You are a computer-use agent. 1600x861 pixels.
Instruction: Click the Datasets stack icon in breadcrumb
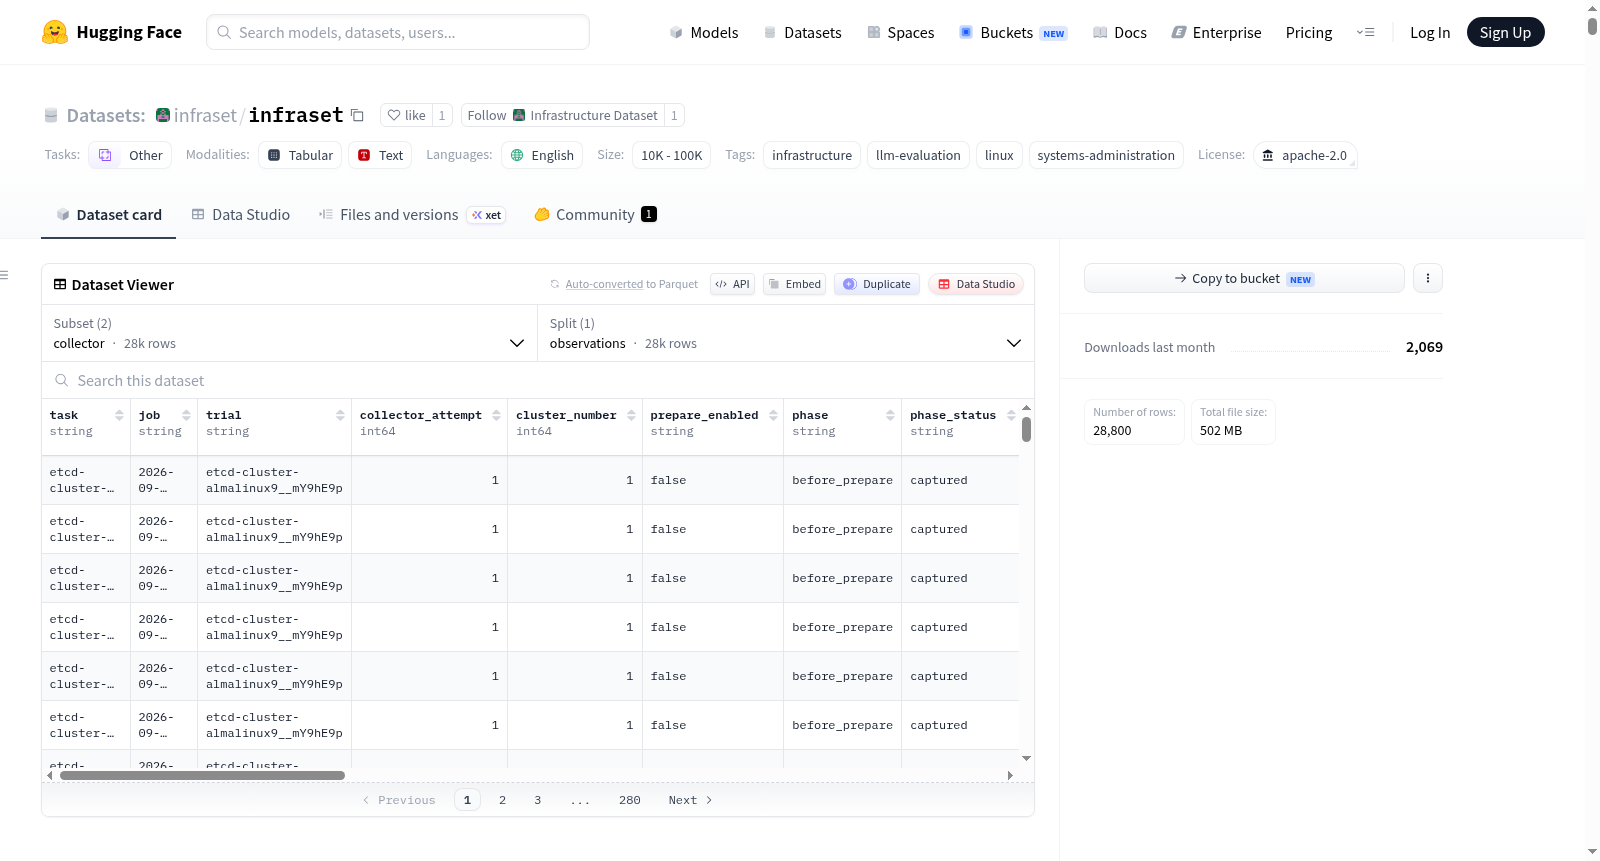point(51,116)
